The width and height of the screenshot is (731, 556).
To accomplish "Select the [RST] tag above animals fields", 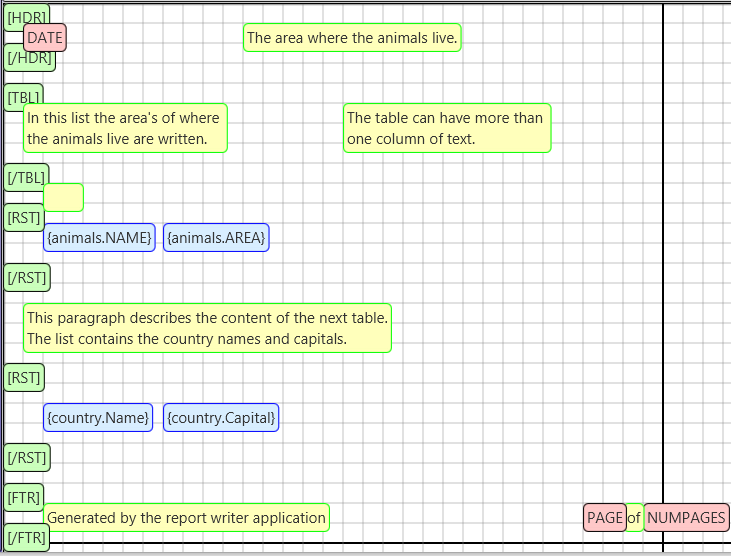I will coord(23,218).
